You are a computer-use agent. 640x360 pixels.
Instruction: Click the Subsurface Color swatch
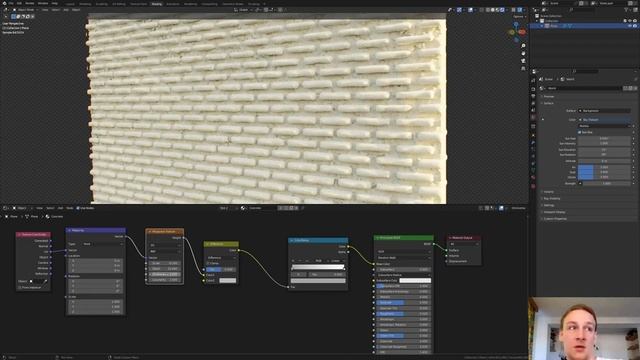[415, 280]
